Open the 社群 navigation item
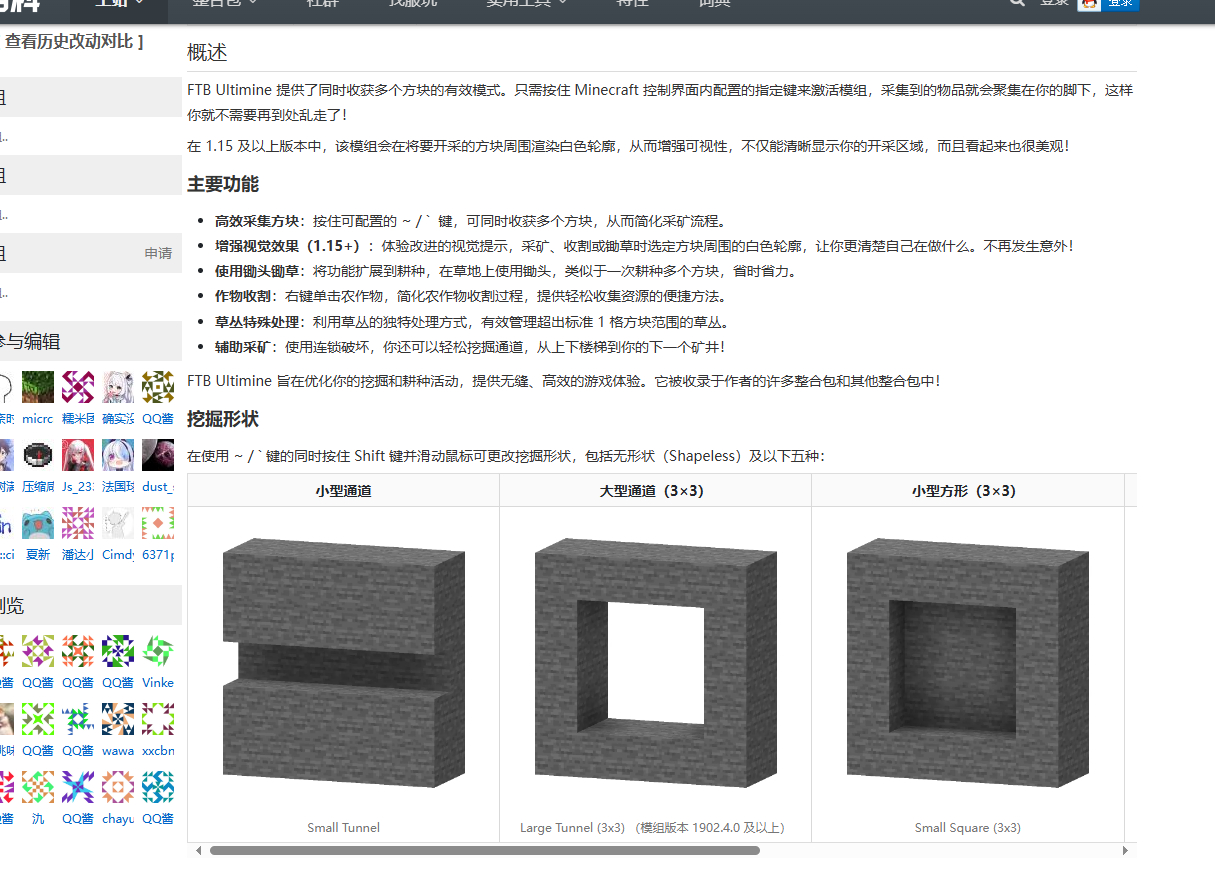The image size is (1215, 882). 322,4
